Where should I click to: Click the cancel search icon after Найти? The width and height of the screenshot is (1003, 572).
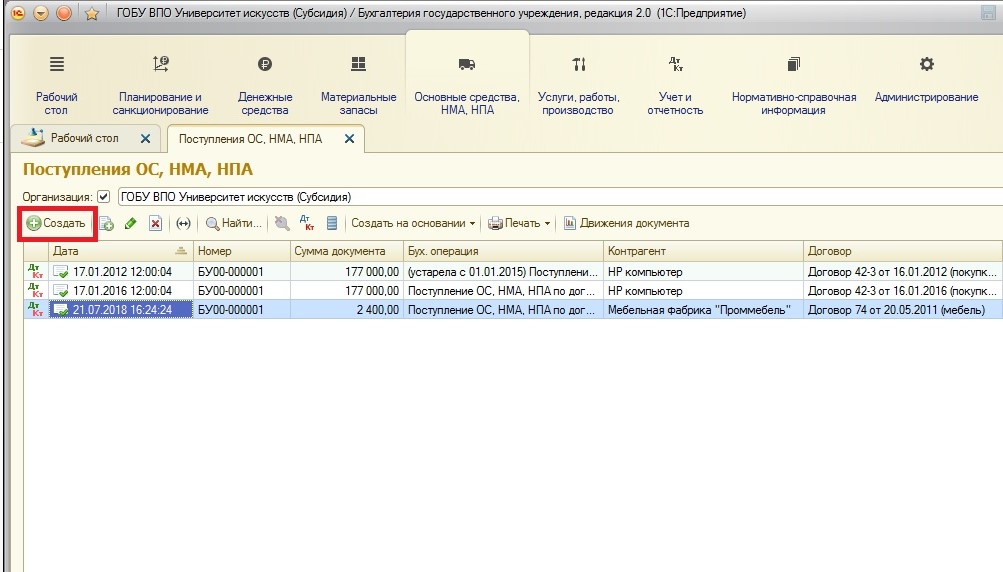(283, 224)
